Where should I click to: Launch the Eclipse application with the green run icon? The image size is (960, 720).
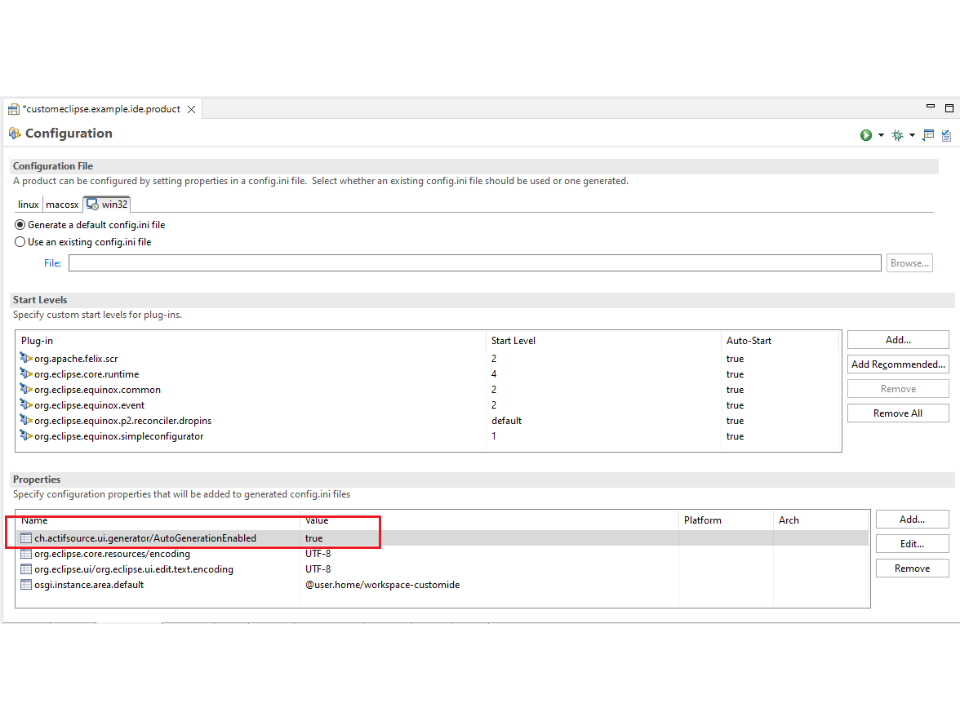pyautogui.click(x=866, y=135)
